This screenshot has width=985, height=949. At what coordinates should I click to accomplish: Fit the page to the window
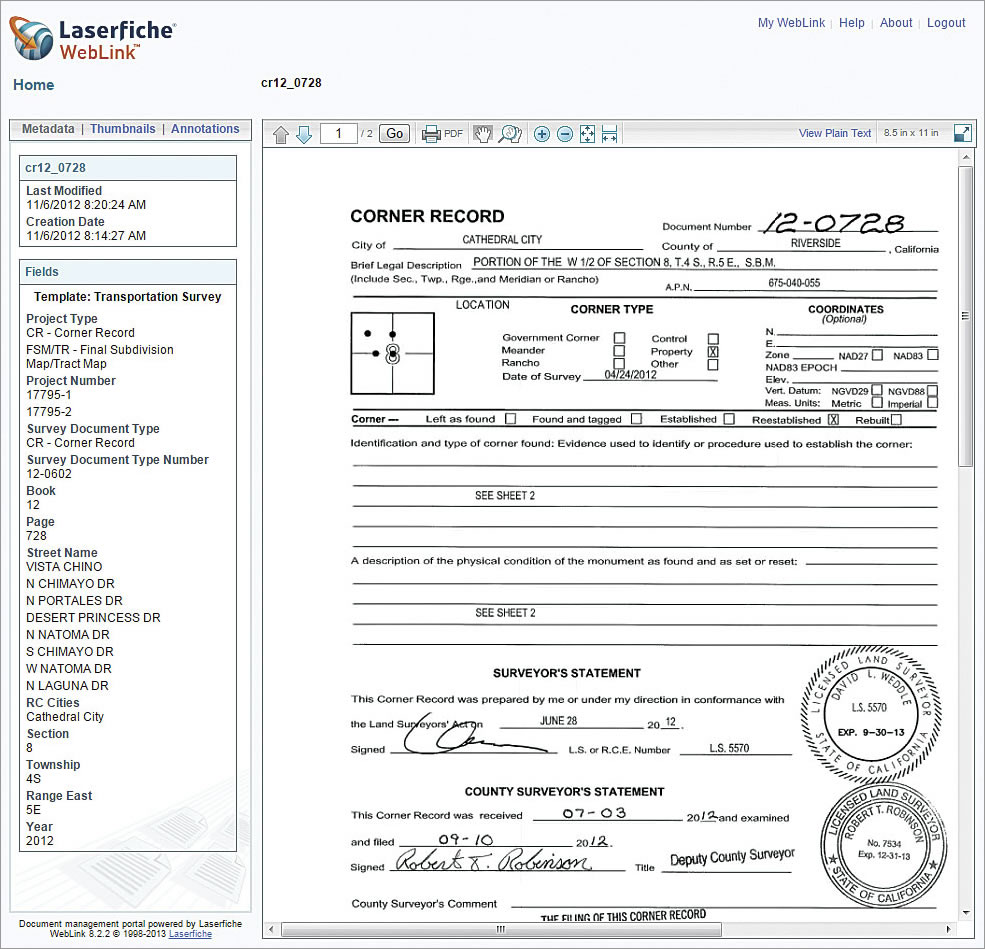point(587,134)
